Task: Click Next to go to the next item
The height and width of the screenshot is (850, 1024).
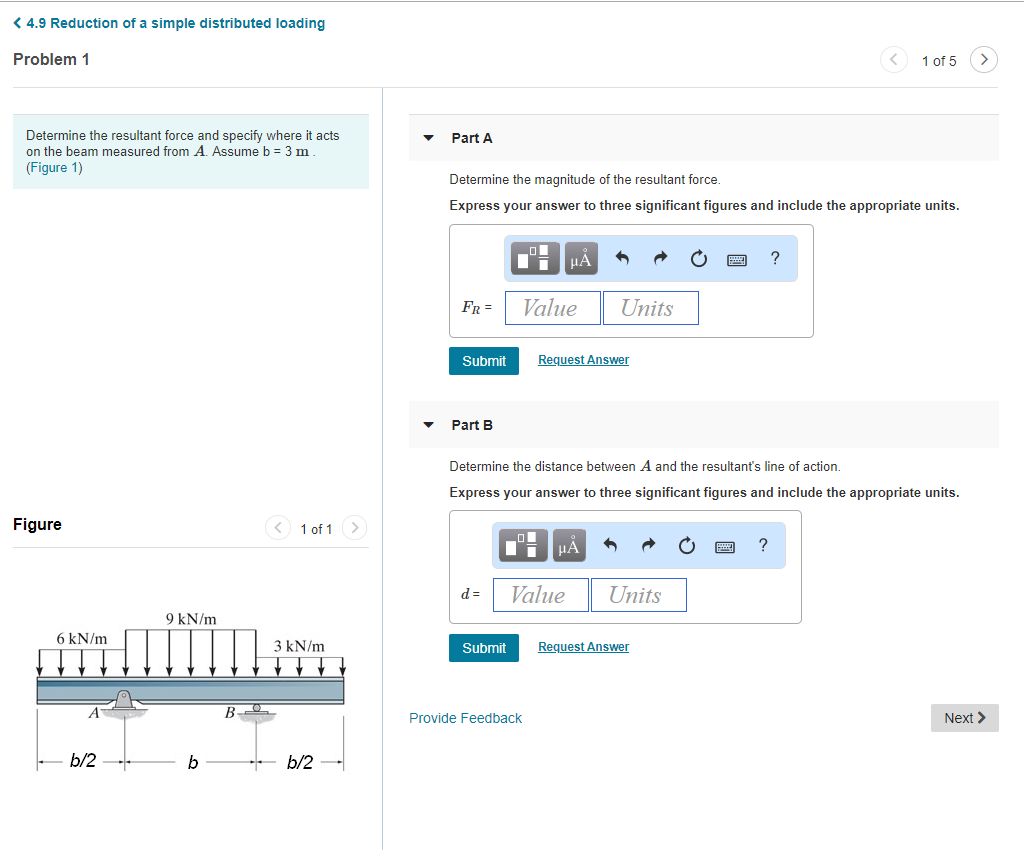Action: tap(963, 718)
